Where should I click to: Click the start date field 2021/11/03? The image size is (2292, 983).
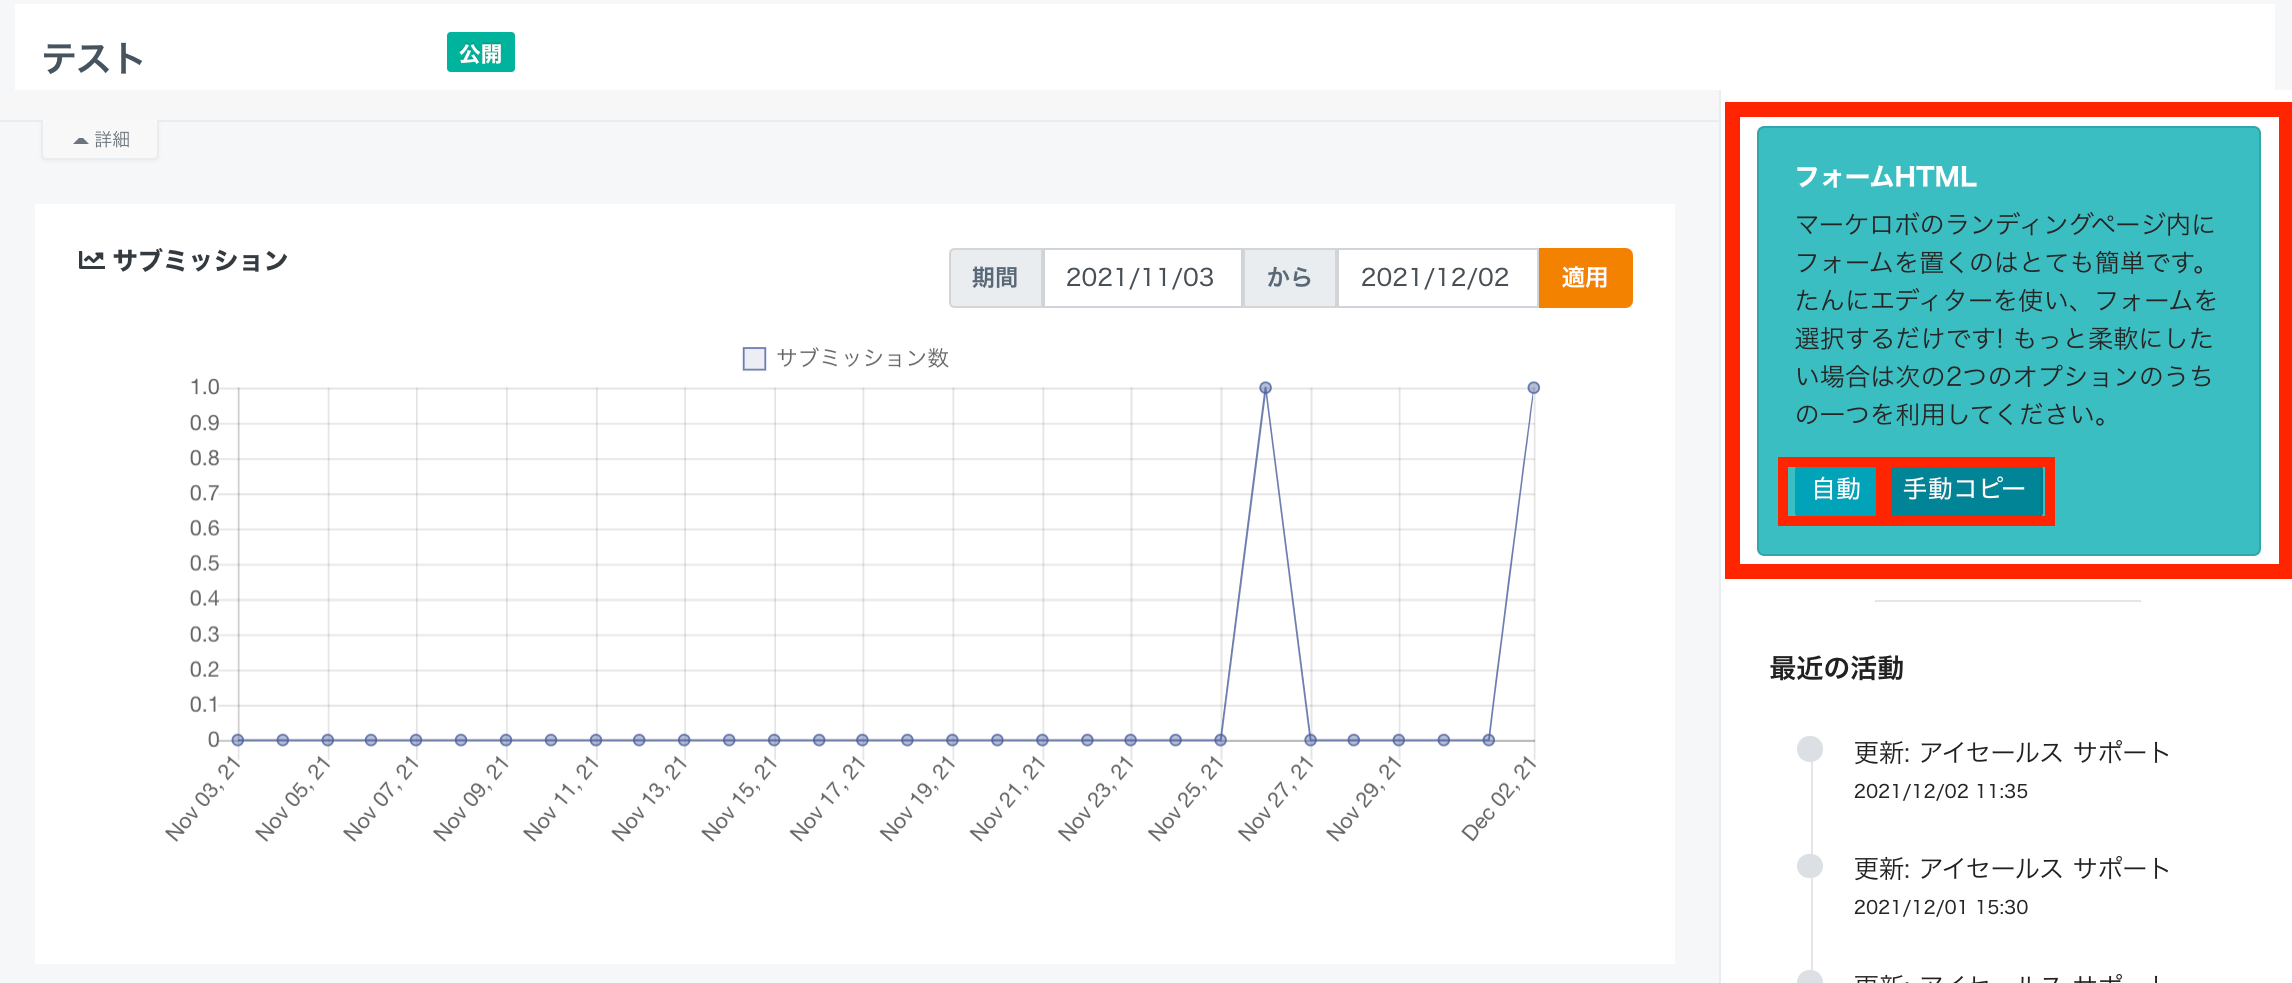(1140, 278)
